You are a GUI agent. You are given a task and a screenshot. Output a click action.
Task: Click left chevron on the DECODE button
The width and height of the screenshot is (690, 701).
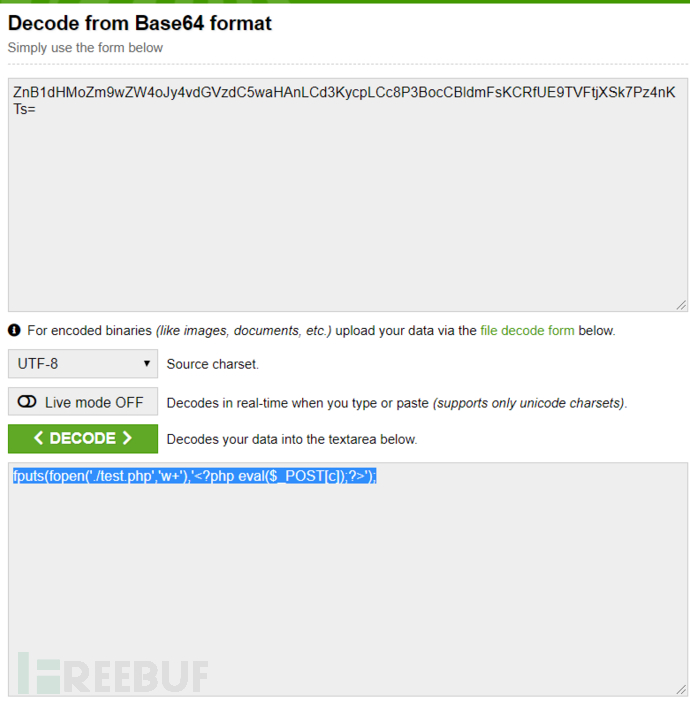pos(38,438)
